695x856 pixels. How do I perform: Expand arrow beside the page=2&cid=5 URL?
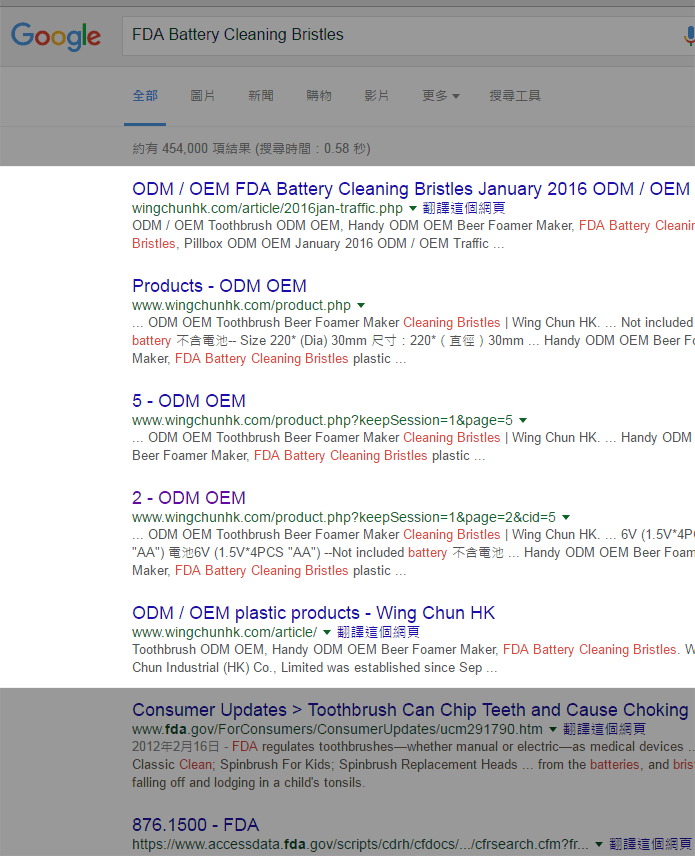pos(566,518)
